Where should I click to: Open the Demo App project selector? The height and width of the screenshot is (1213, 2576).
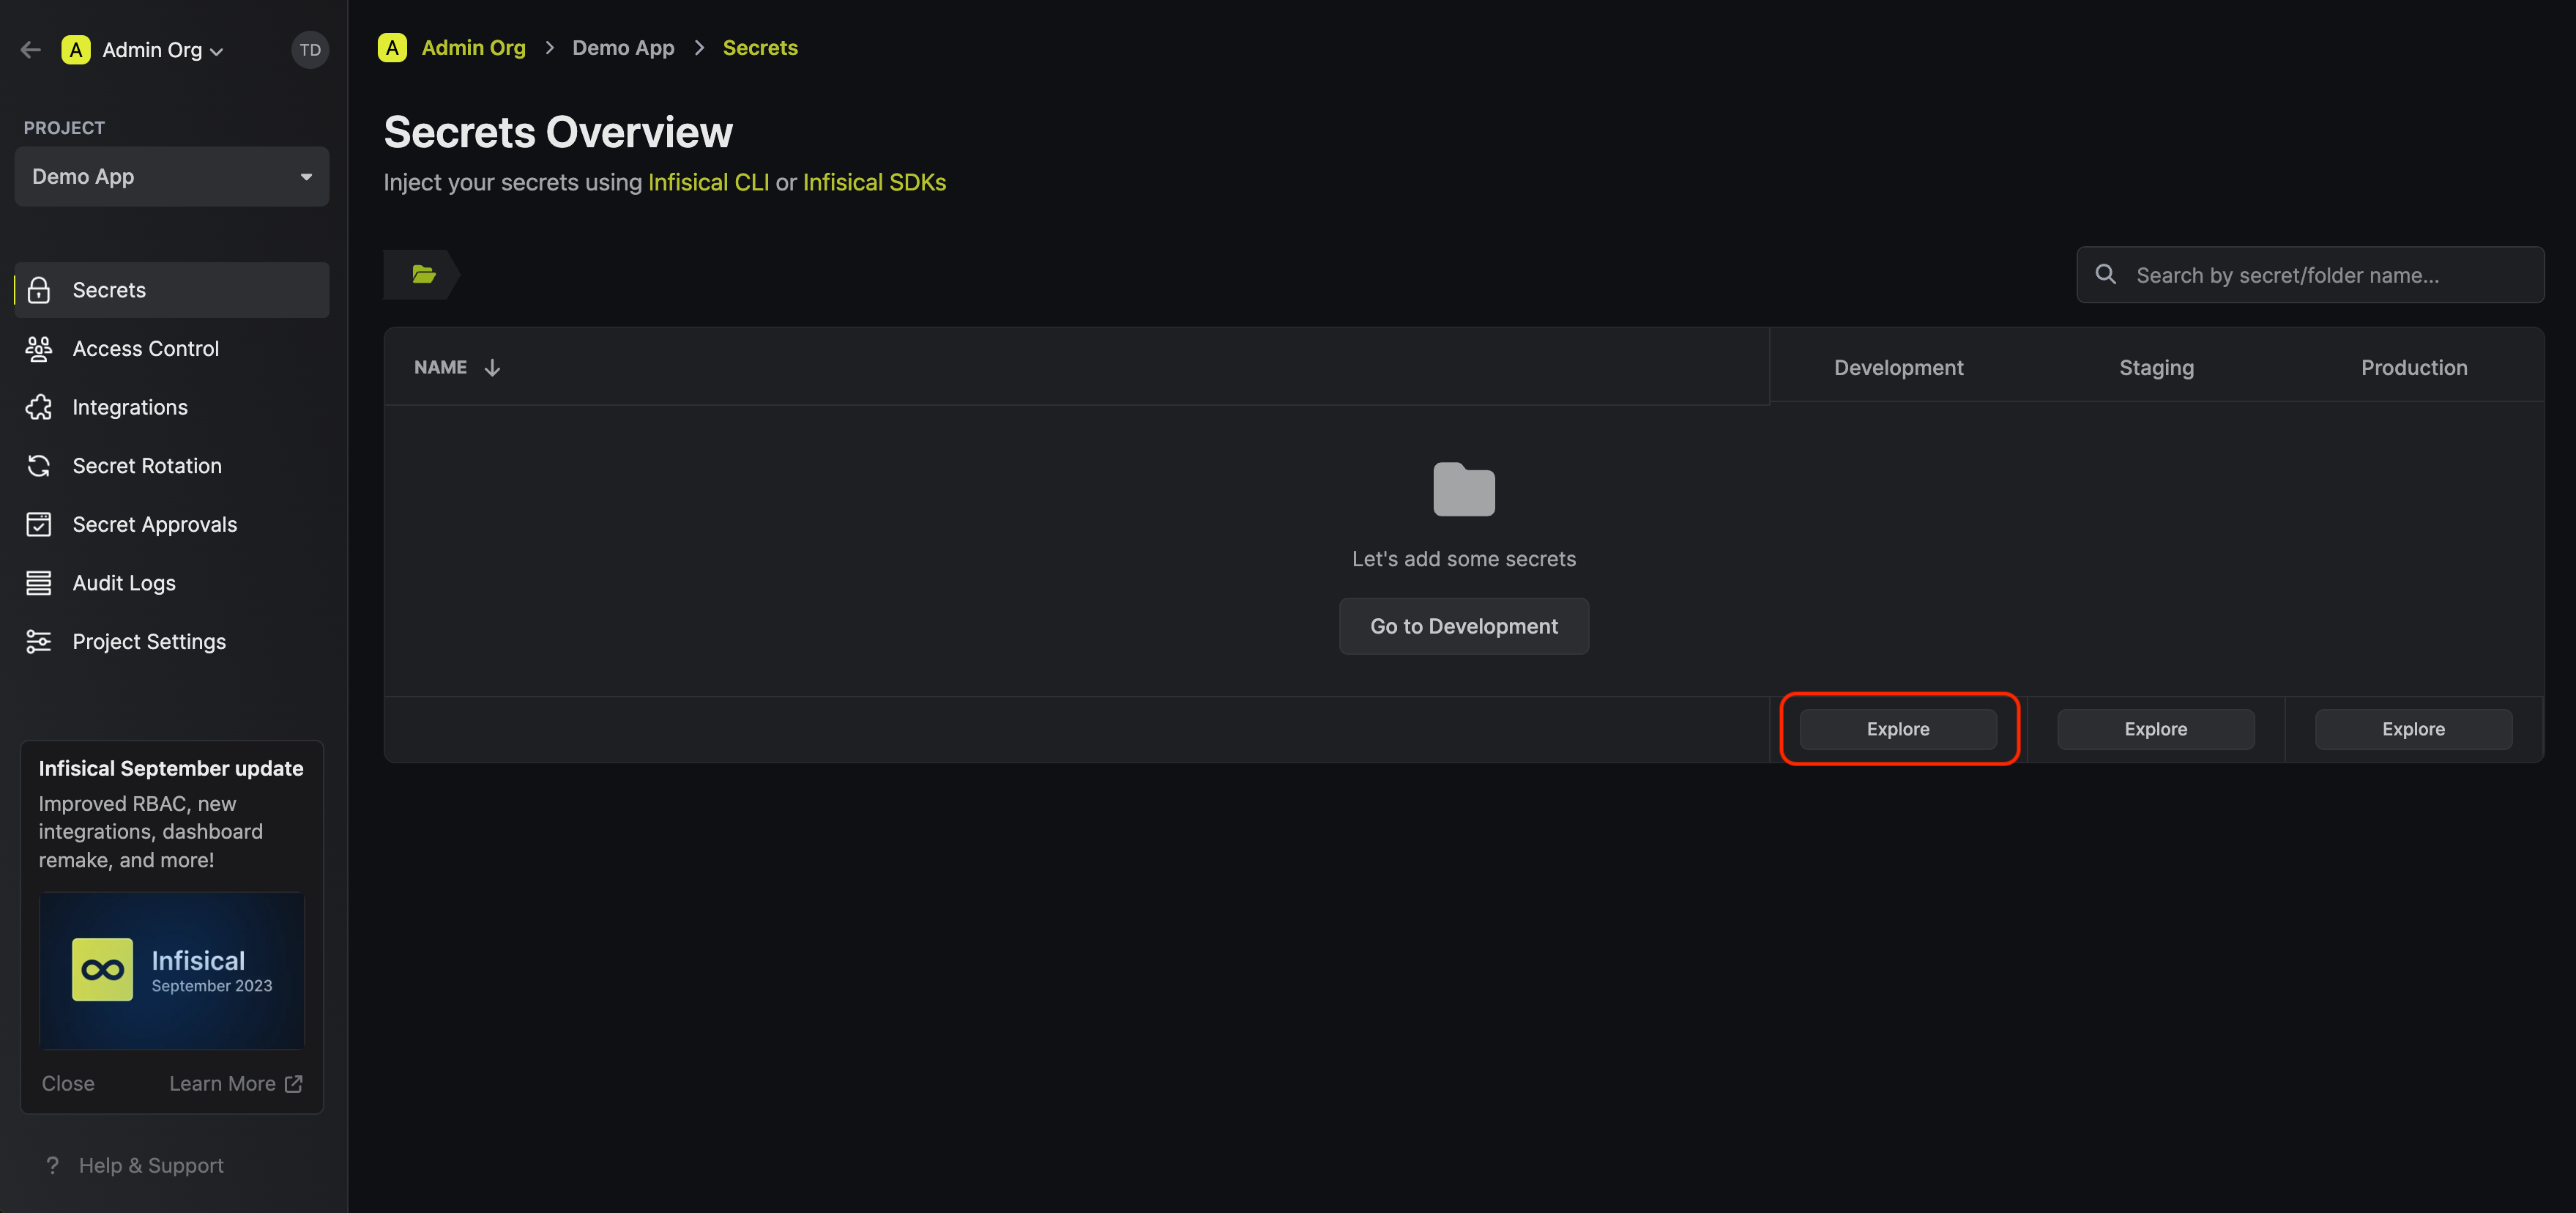(172, 176)
